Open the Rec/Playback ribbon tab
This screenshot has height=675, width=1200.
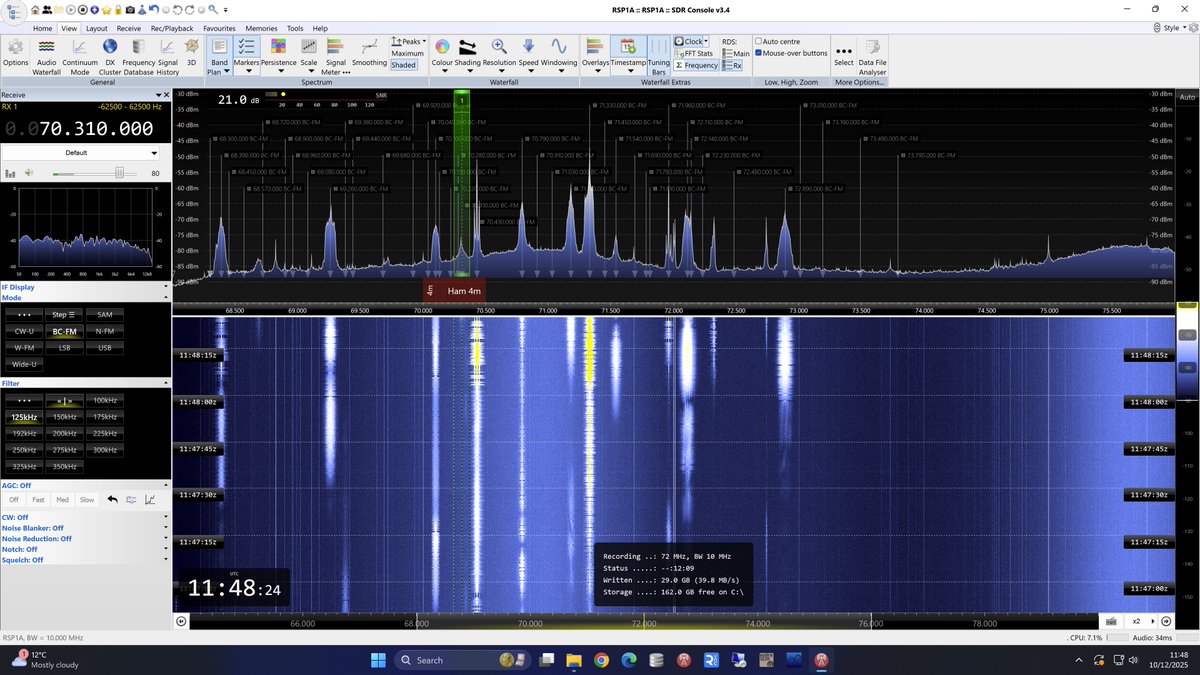click(172, 29)
